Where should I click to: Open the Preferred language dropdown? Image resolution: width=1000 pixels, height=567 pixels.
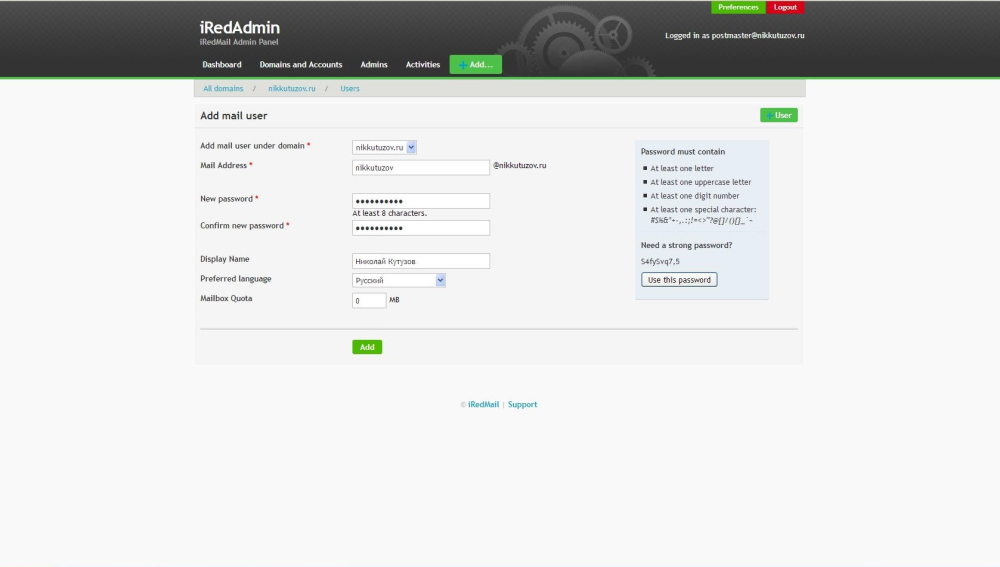pos(399,280)
